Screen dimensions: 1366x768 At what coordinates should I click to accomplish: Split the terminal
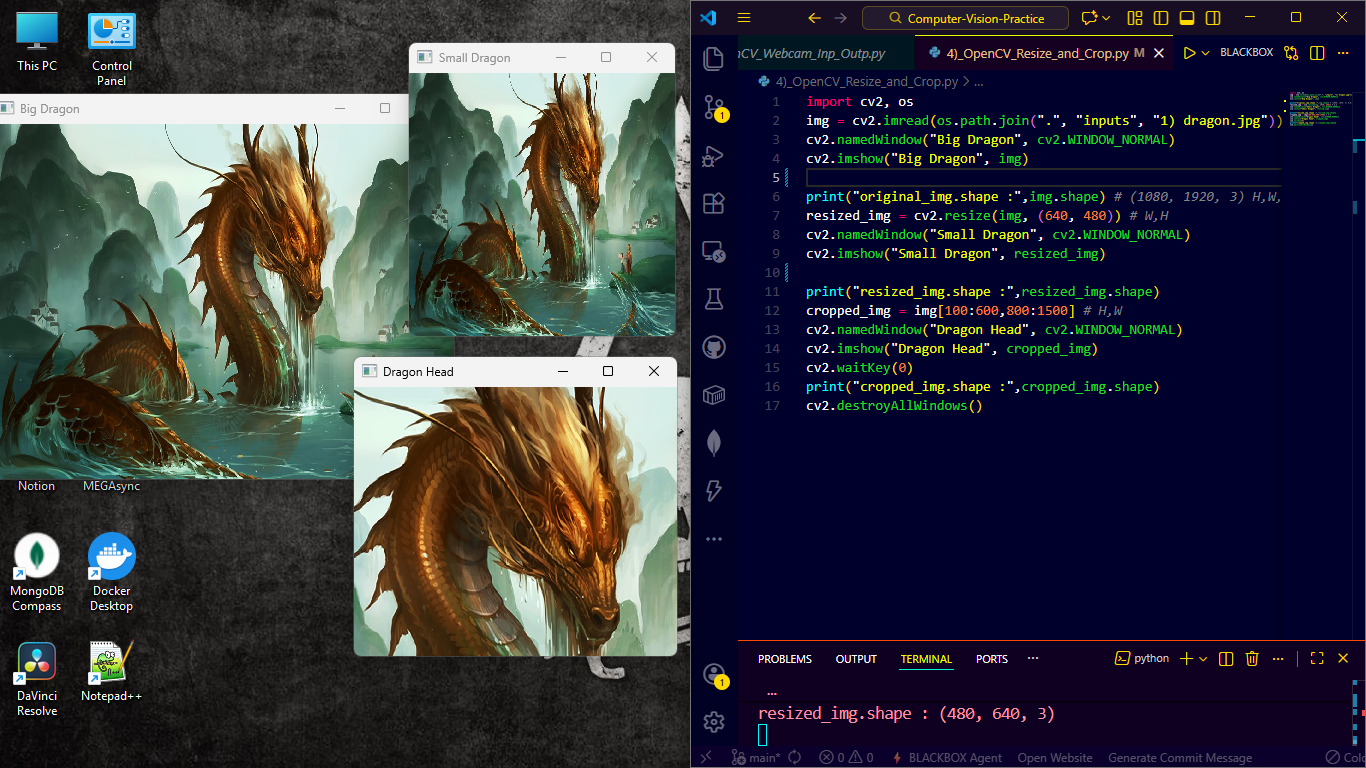pos(1227,658)
